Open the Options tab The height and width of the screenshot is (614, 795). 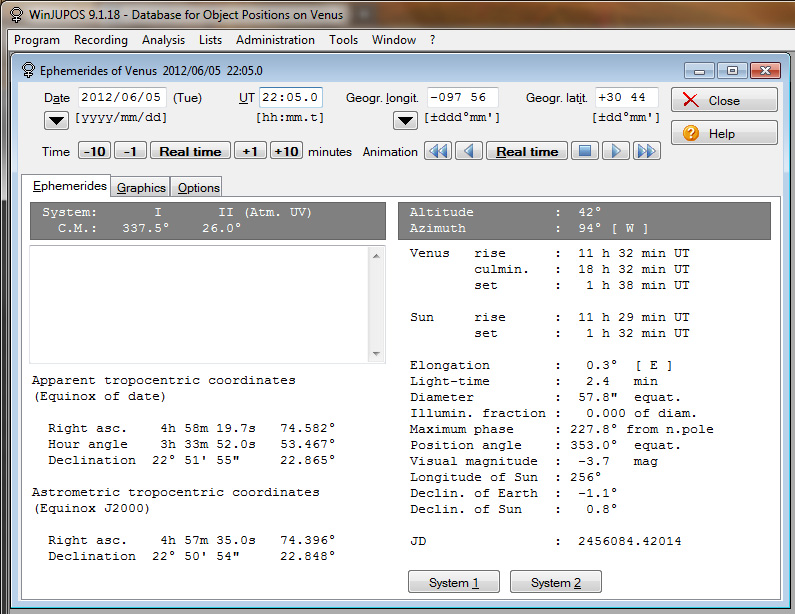coord(198,187)
